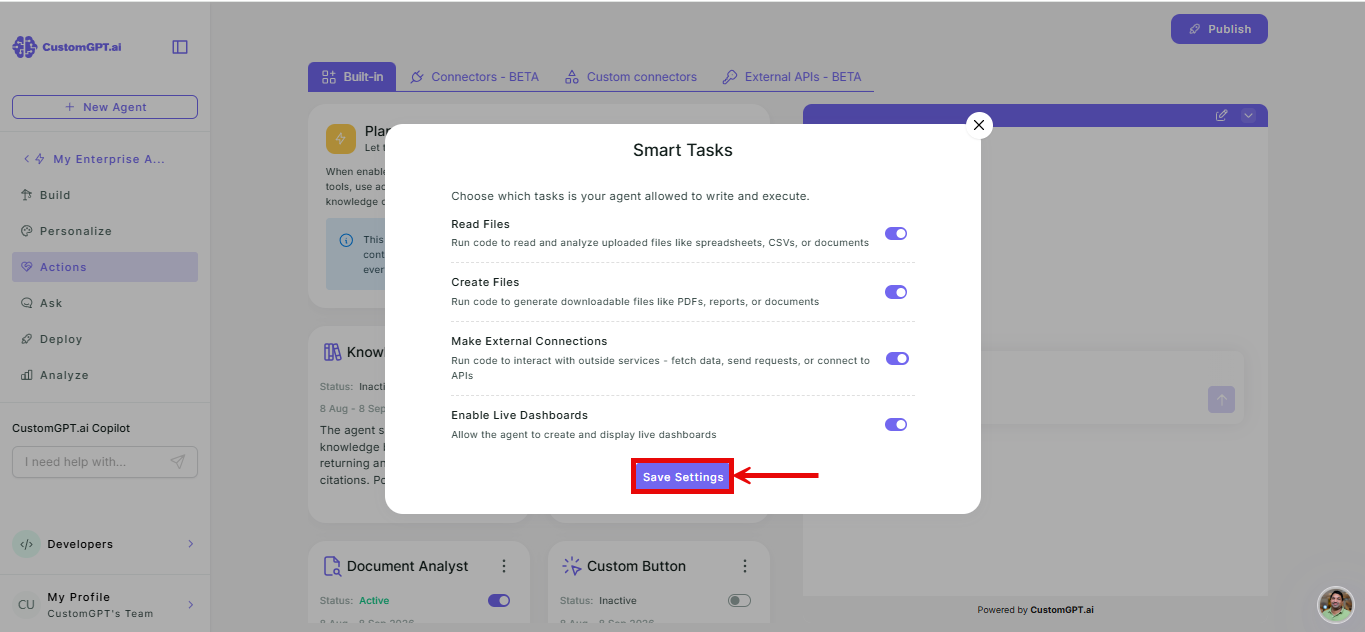Click the Developers code icon
Viewport: 1365px width, 632px height.
click(x=26, y=544)
